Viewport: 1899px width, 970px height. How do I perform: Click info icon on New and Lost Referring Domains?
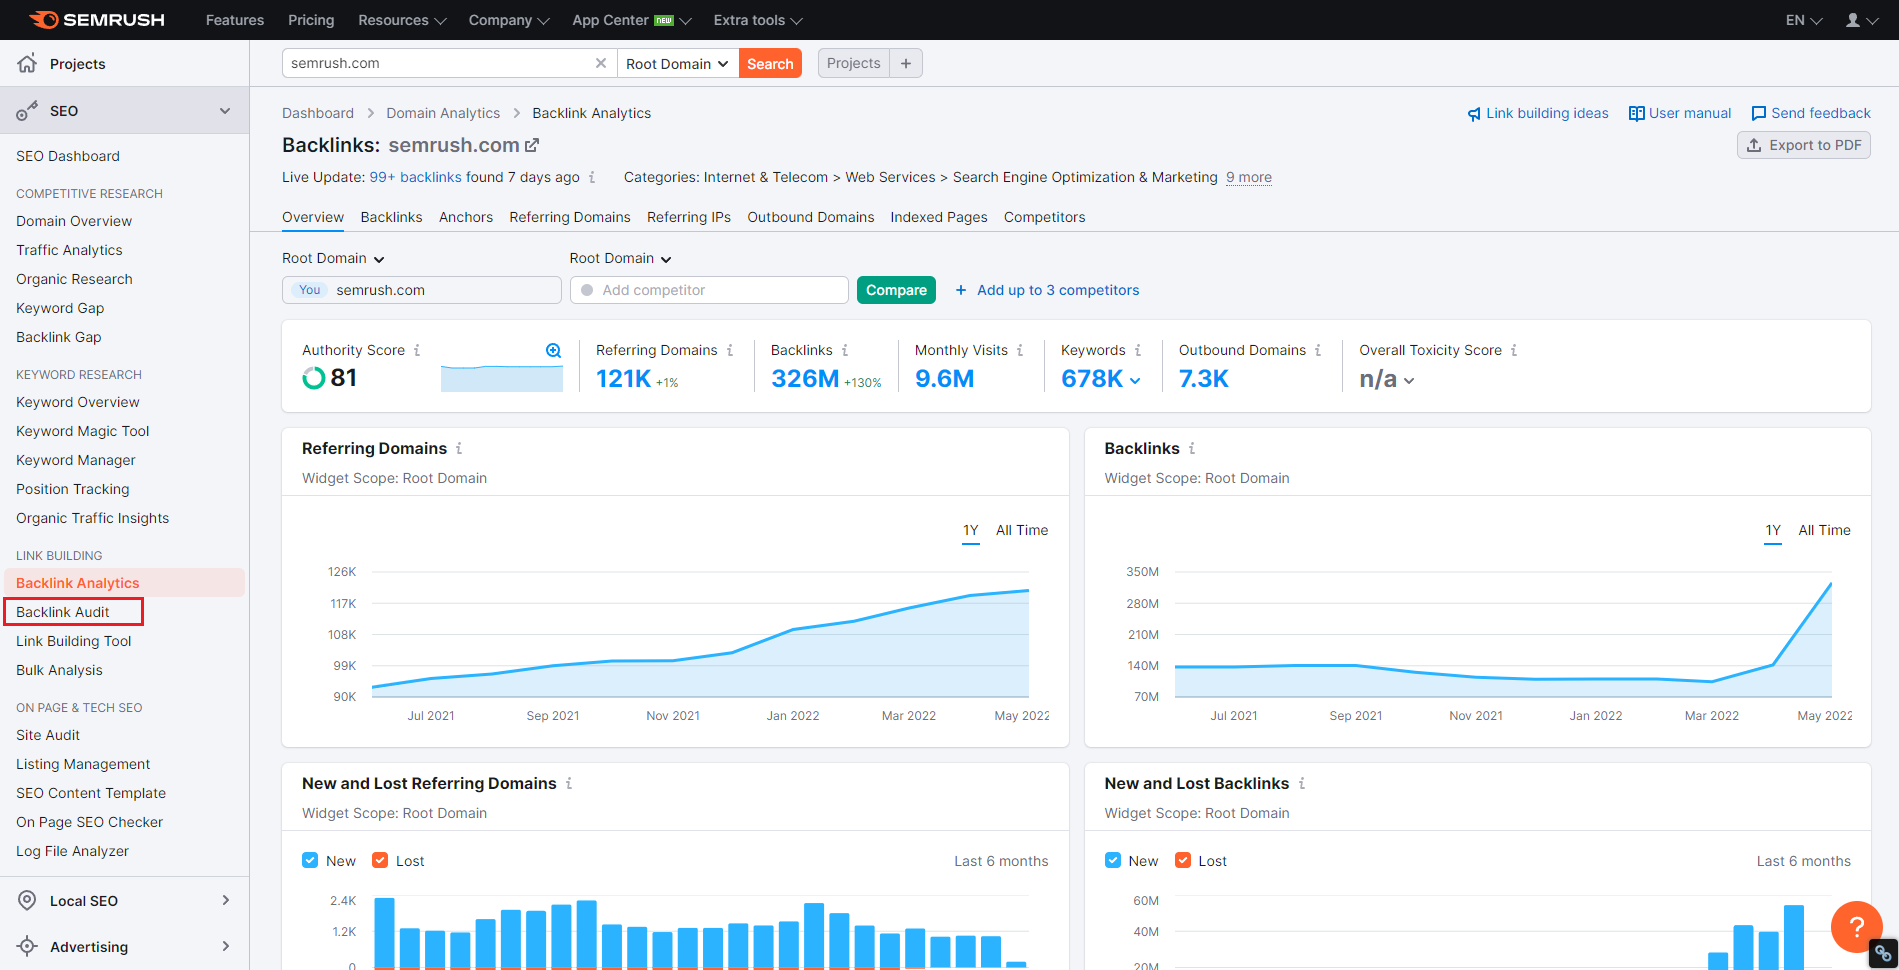click(x=569, y=783)
